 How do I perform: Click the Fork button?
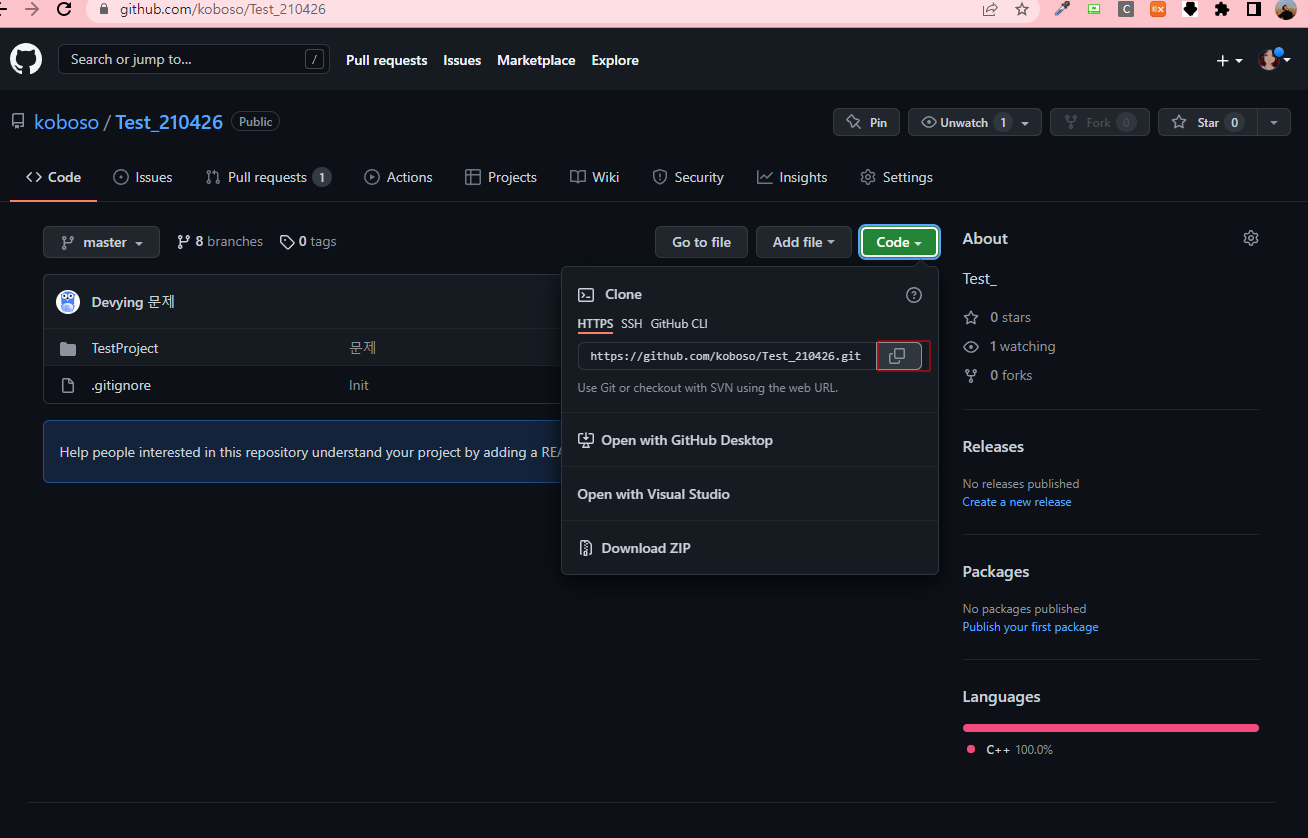[1099, 122]
